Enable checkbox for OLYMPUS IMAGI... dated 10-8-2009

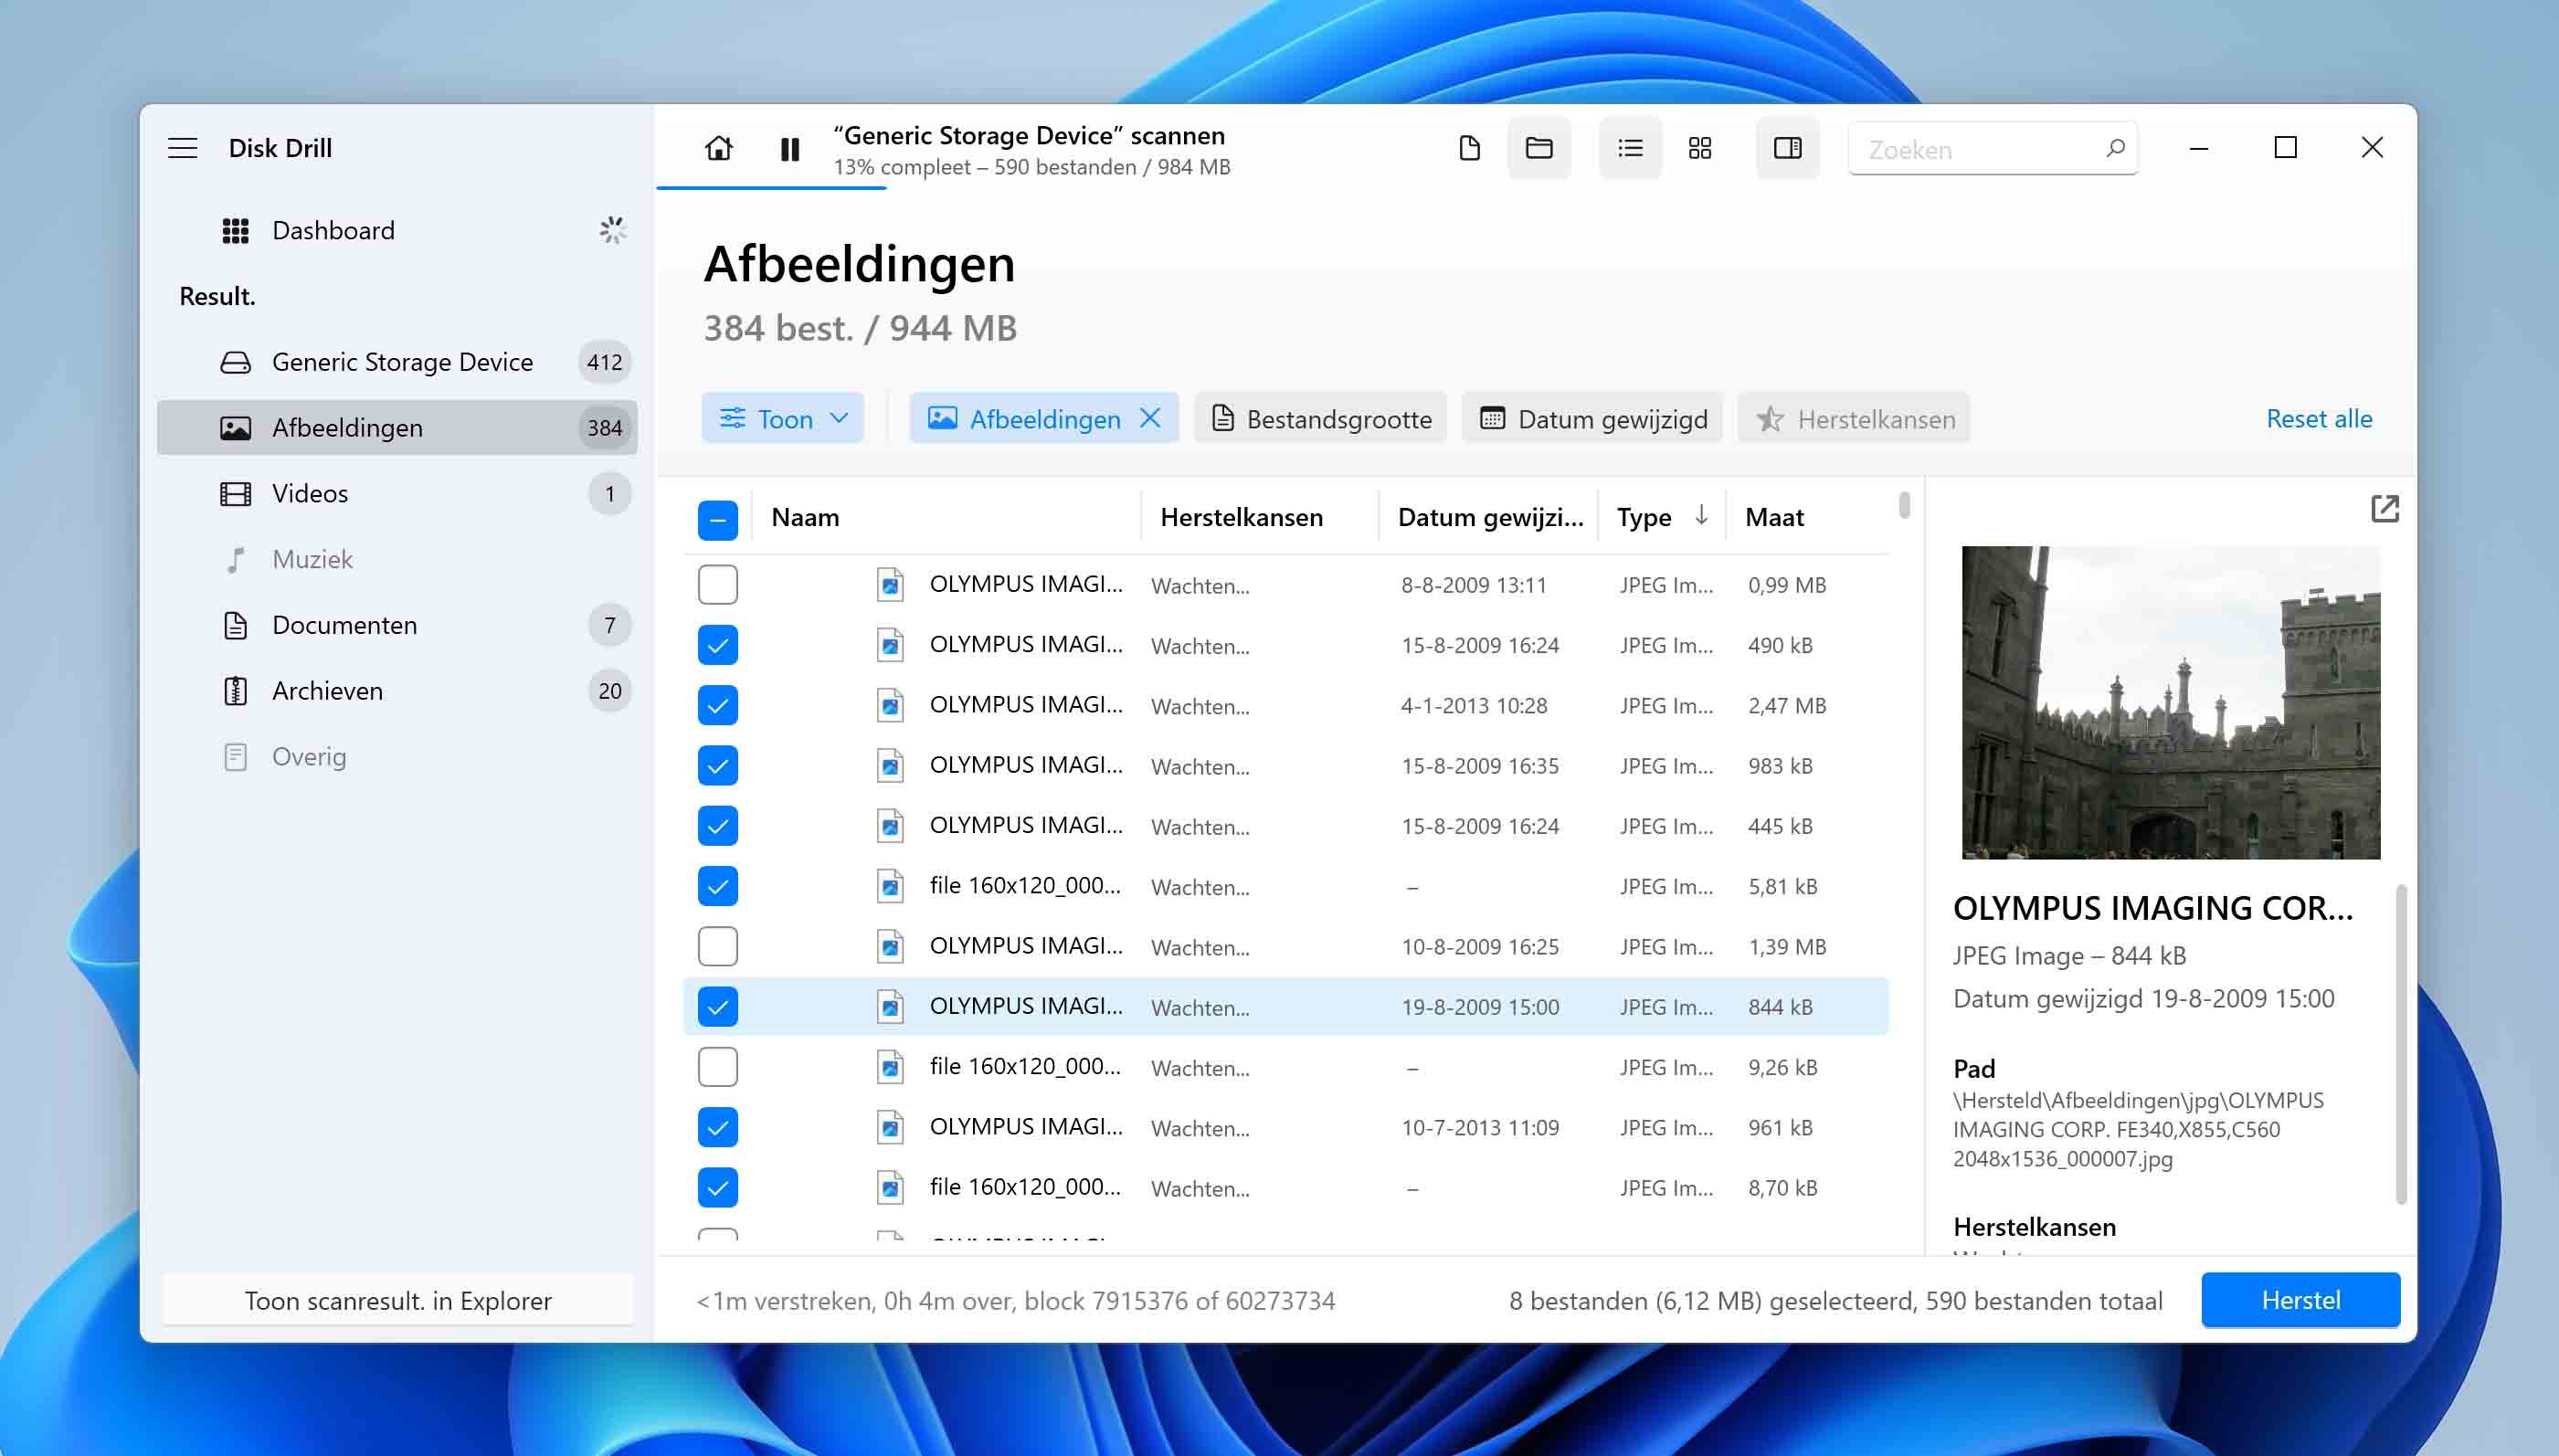coord(717,944)
